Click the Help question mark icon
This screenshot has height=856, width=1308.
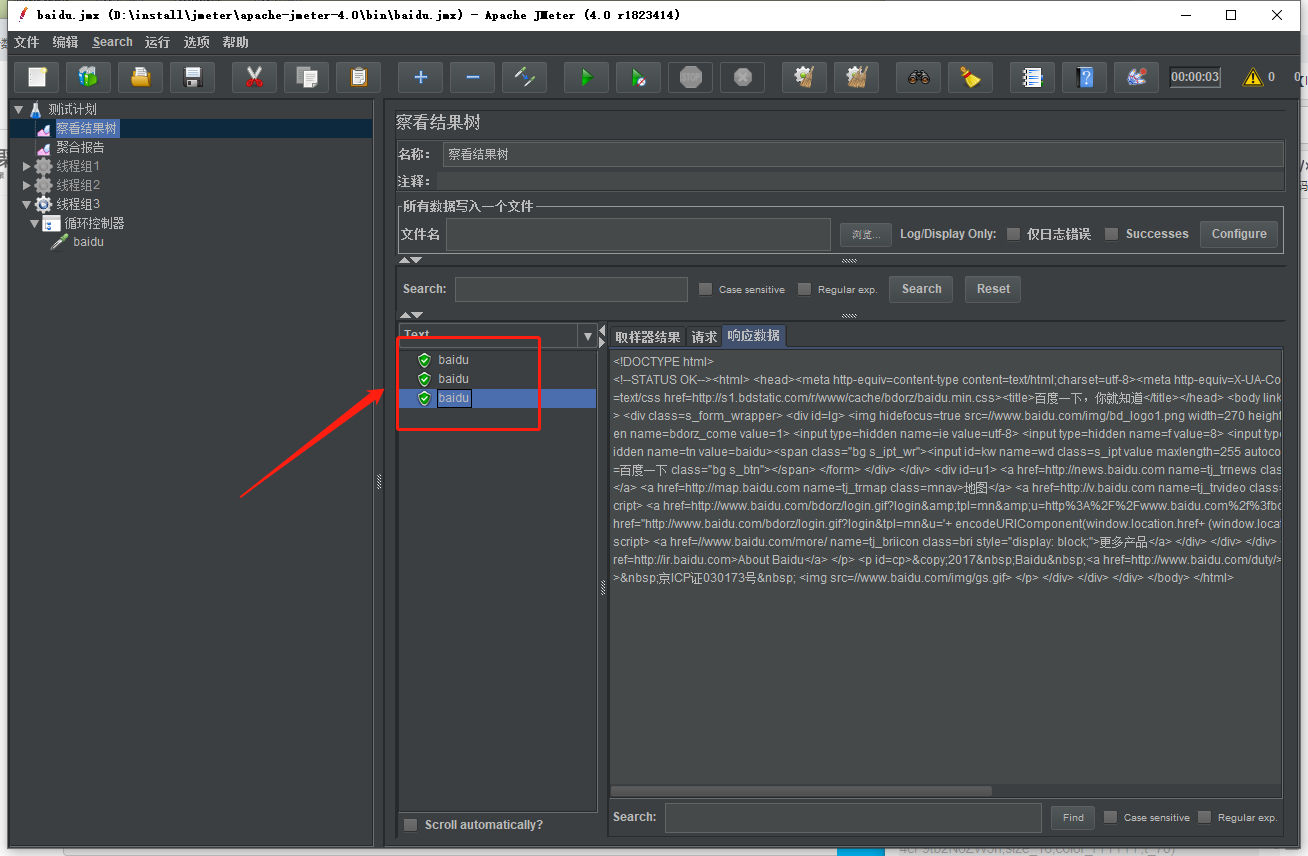coord(1084,77)
